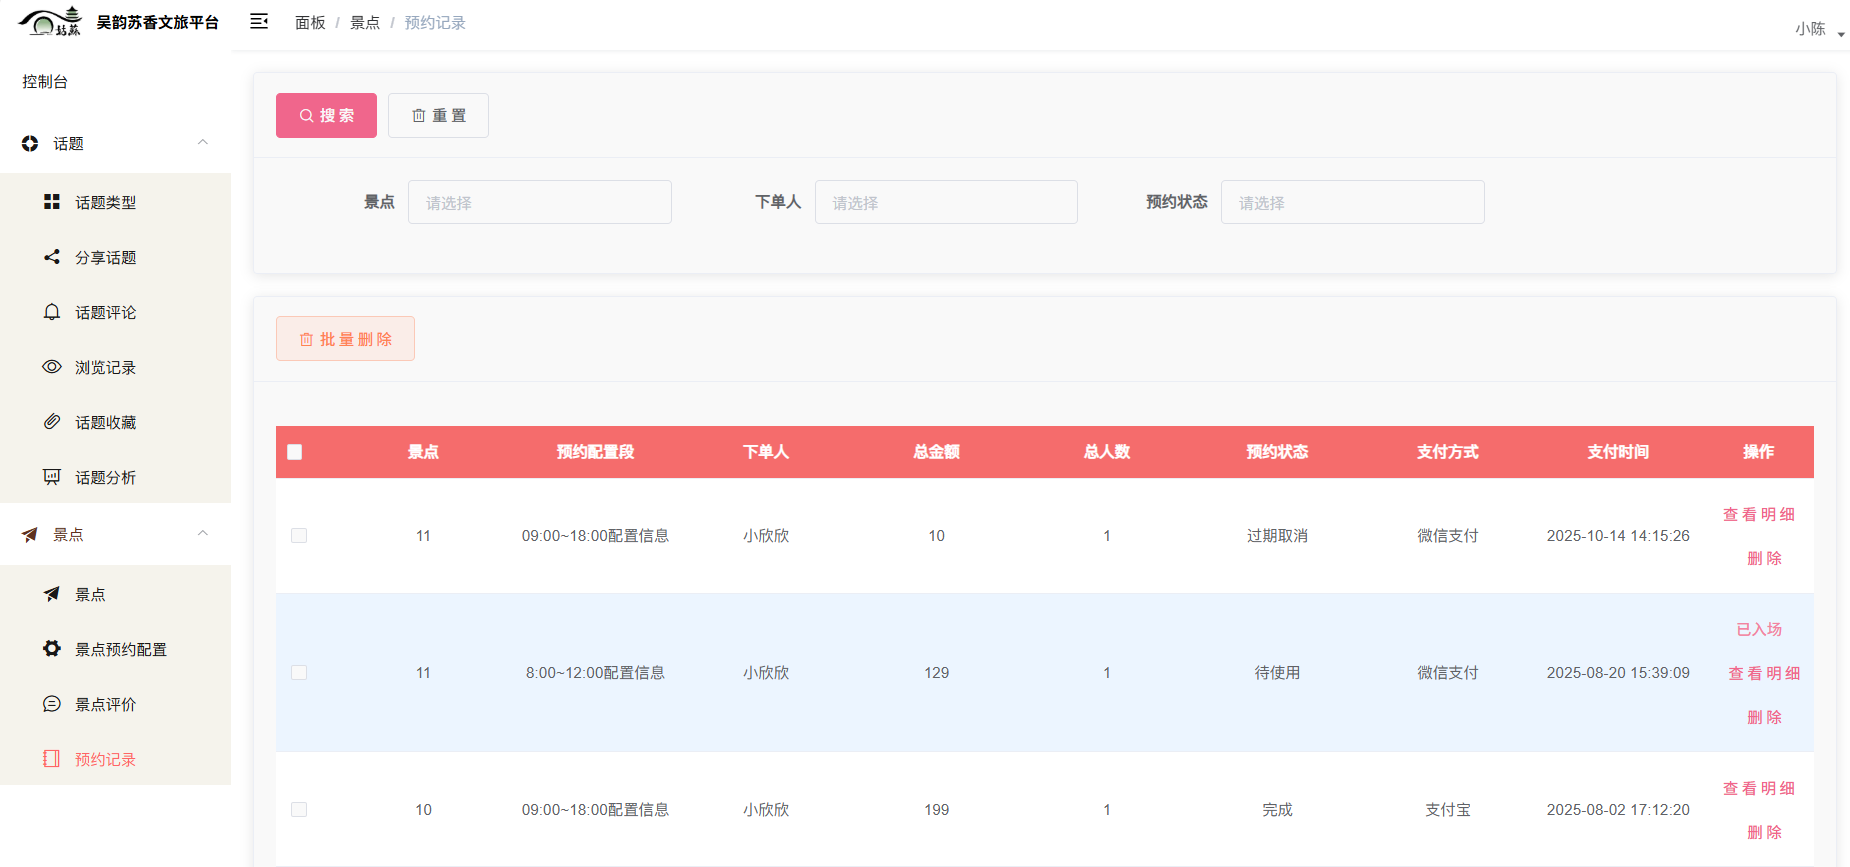This screenshot has width=1850, height=867.
Task: Click the 预约记录 breadcrumb text
Action: coord(435,23)
